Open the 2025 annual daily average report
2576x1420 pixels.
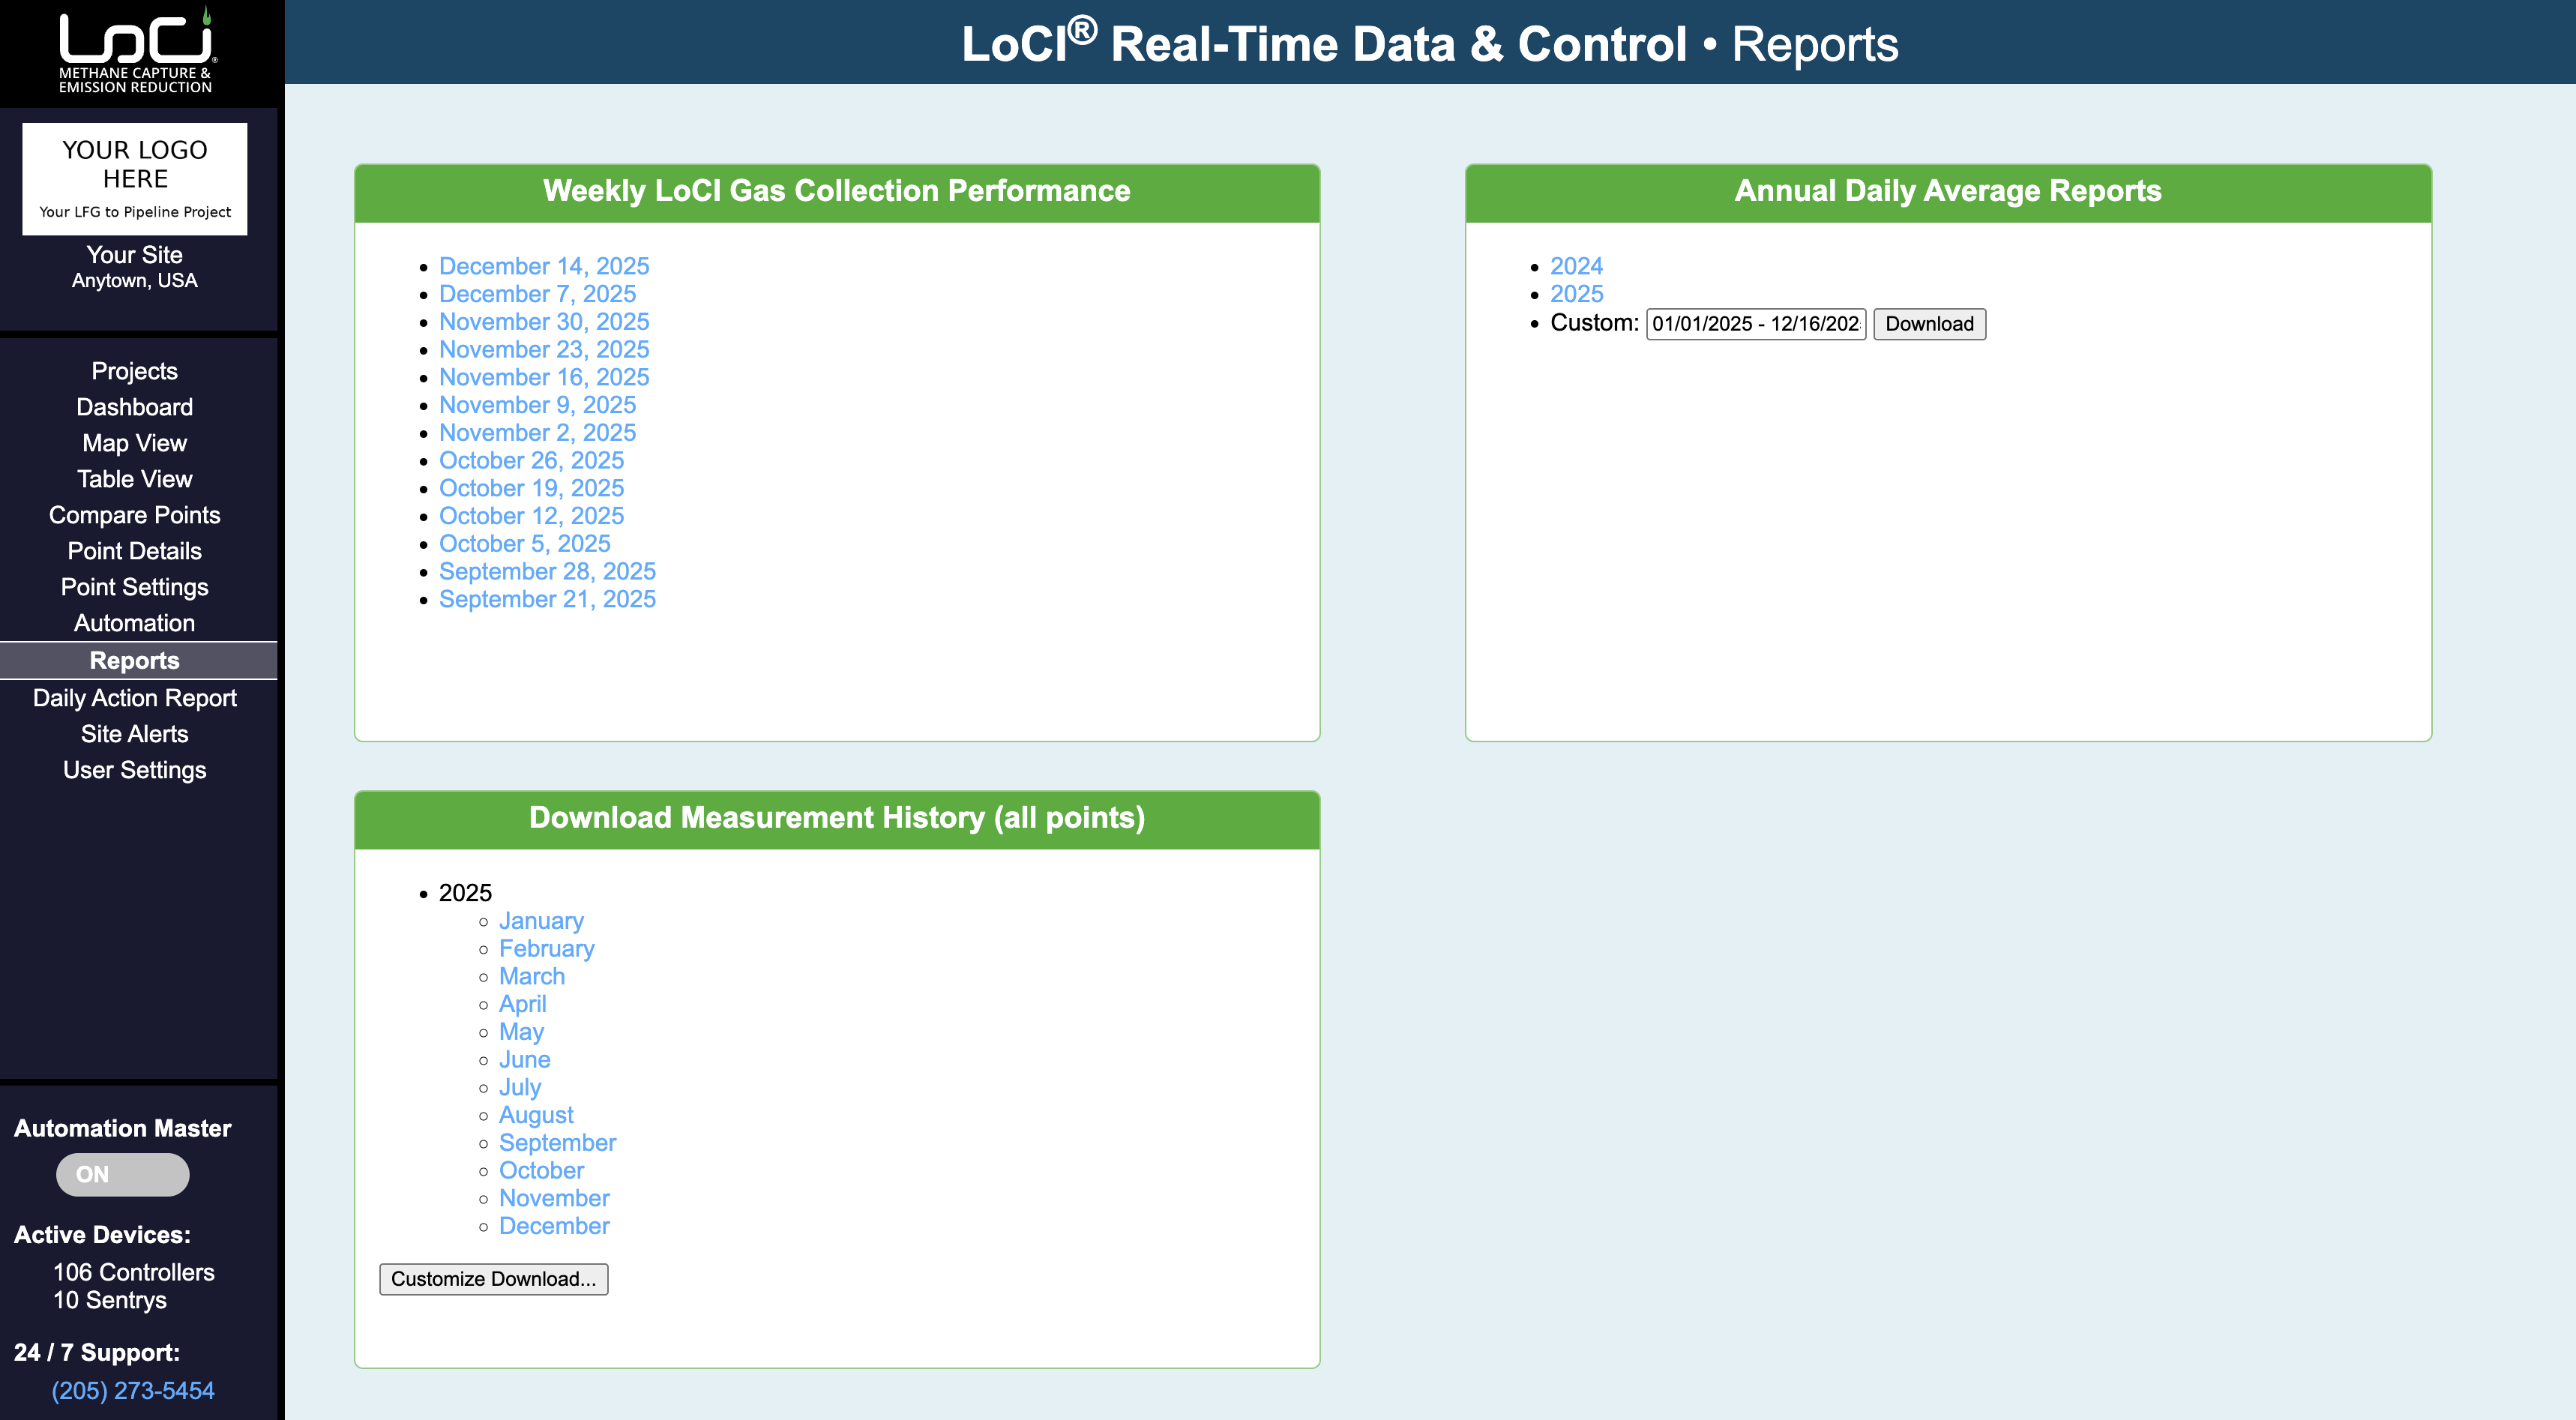pos(1576,294)
